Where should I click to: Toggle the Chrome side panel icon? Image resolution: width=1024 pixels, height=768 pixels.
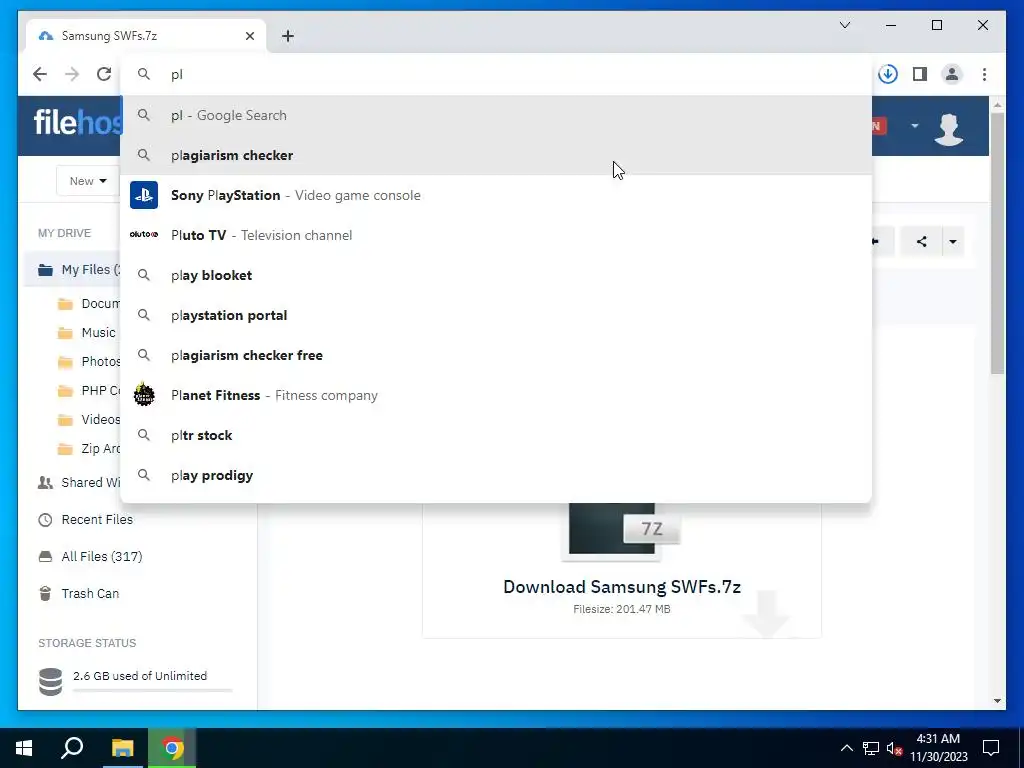coord(920,74)
